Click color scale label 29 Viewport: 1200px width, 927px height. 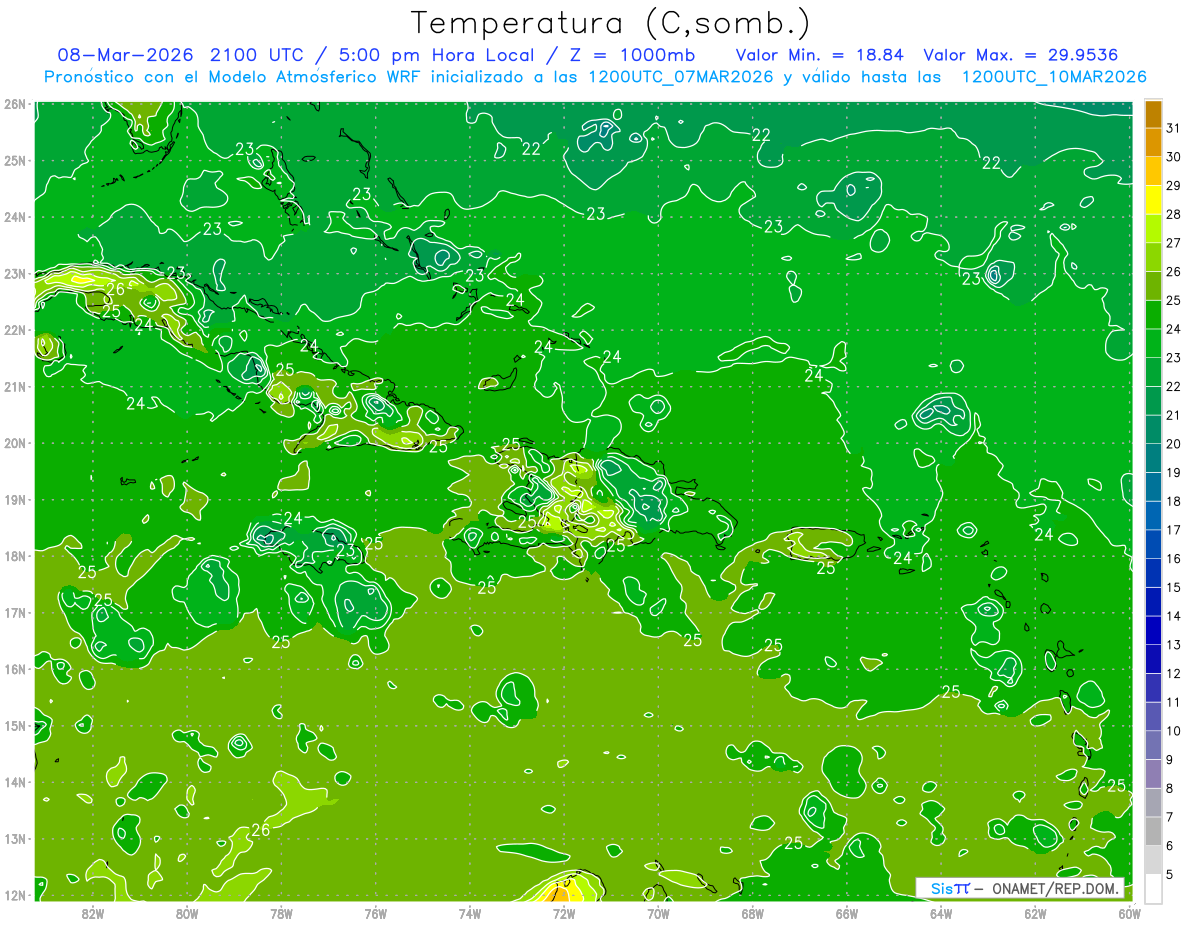[x=1174, y=186]
